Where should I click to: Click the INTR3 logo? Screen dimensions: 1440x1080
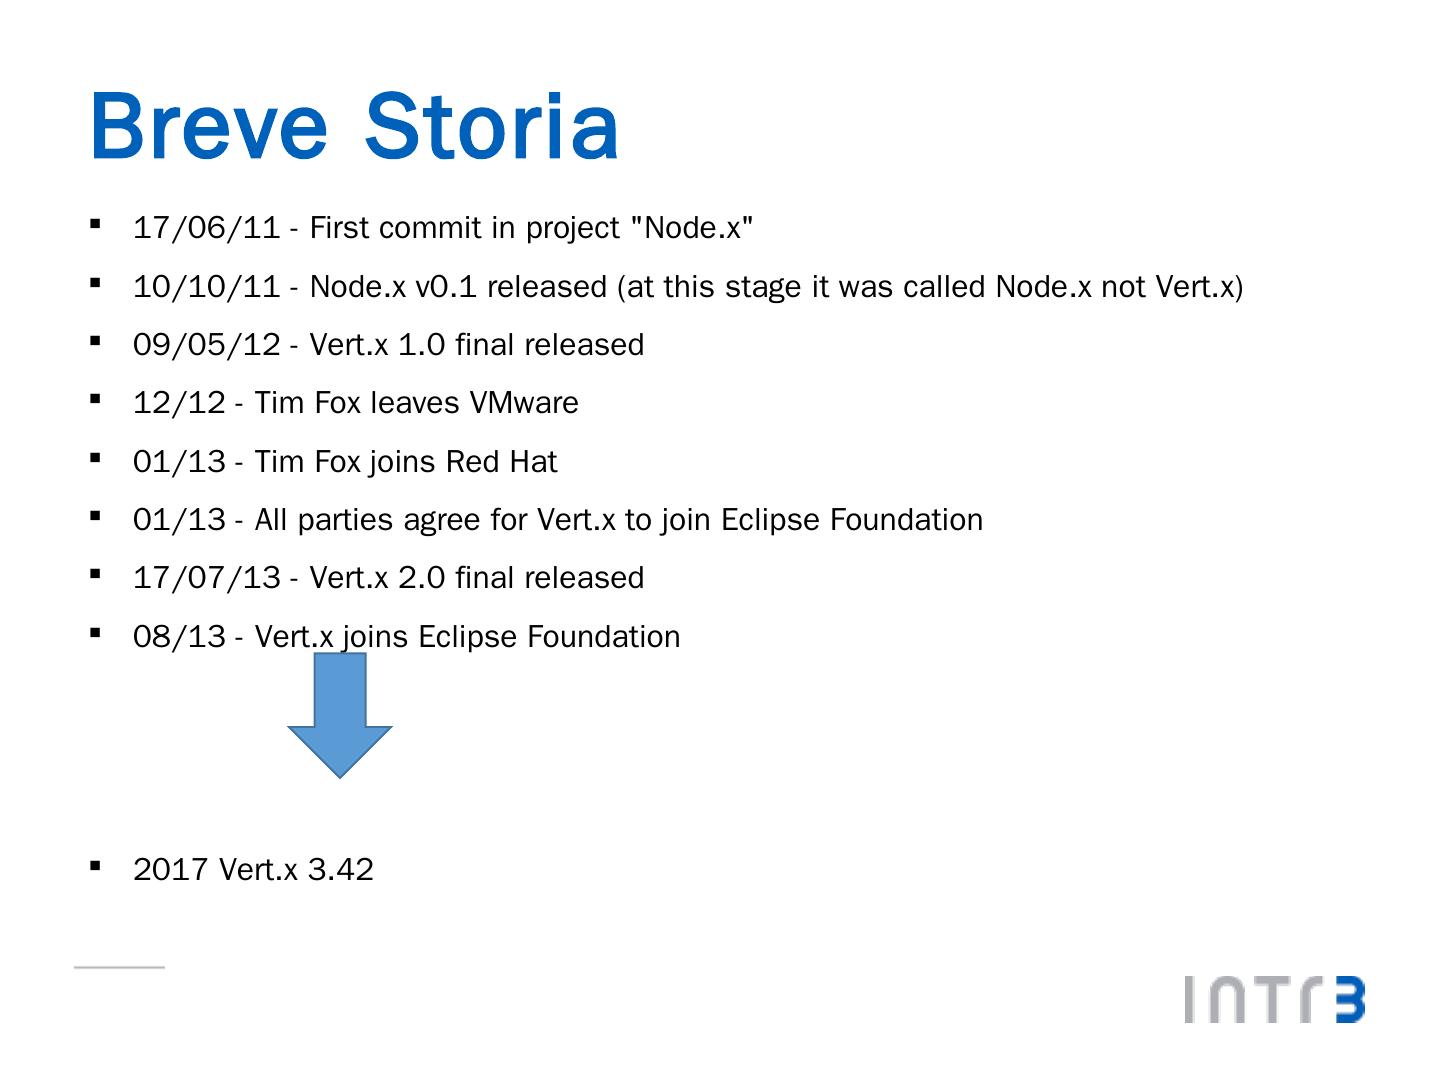coord(1274,999)
